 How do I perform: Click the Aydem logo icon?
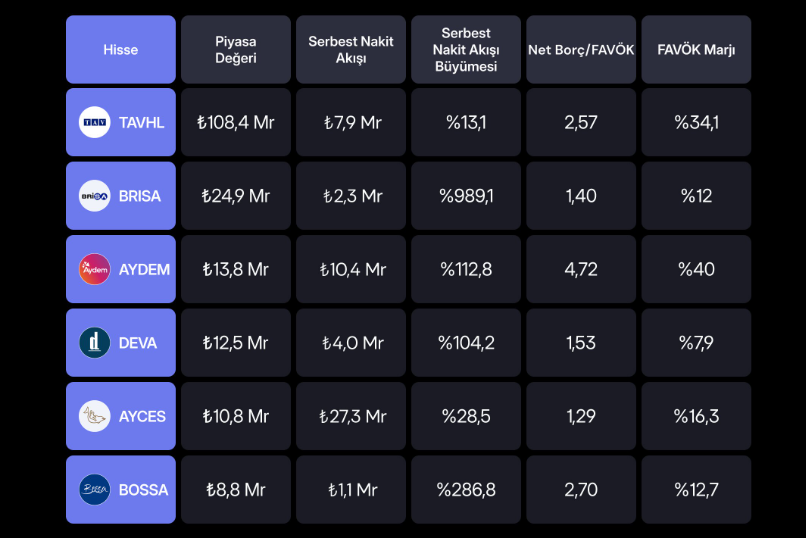tap(95, 269)
